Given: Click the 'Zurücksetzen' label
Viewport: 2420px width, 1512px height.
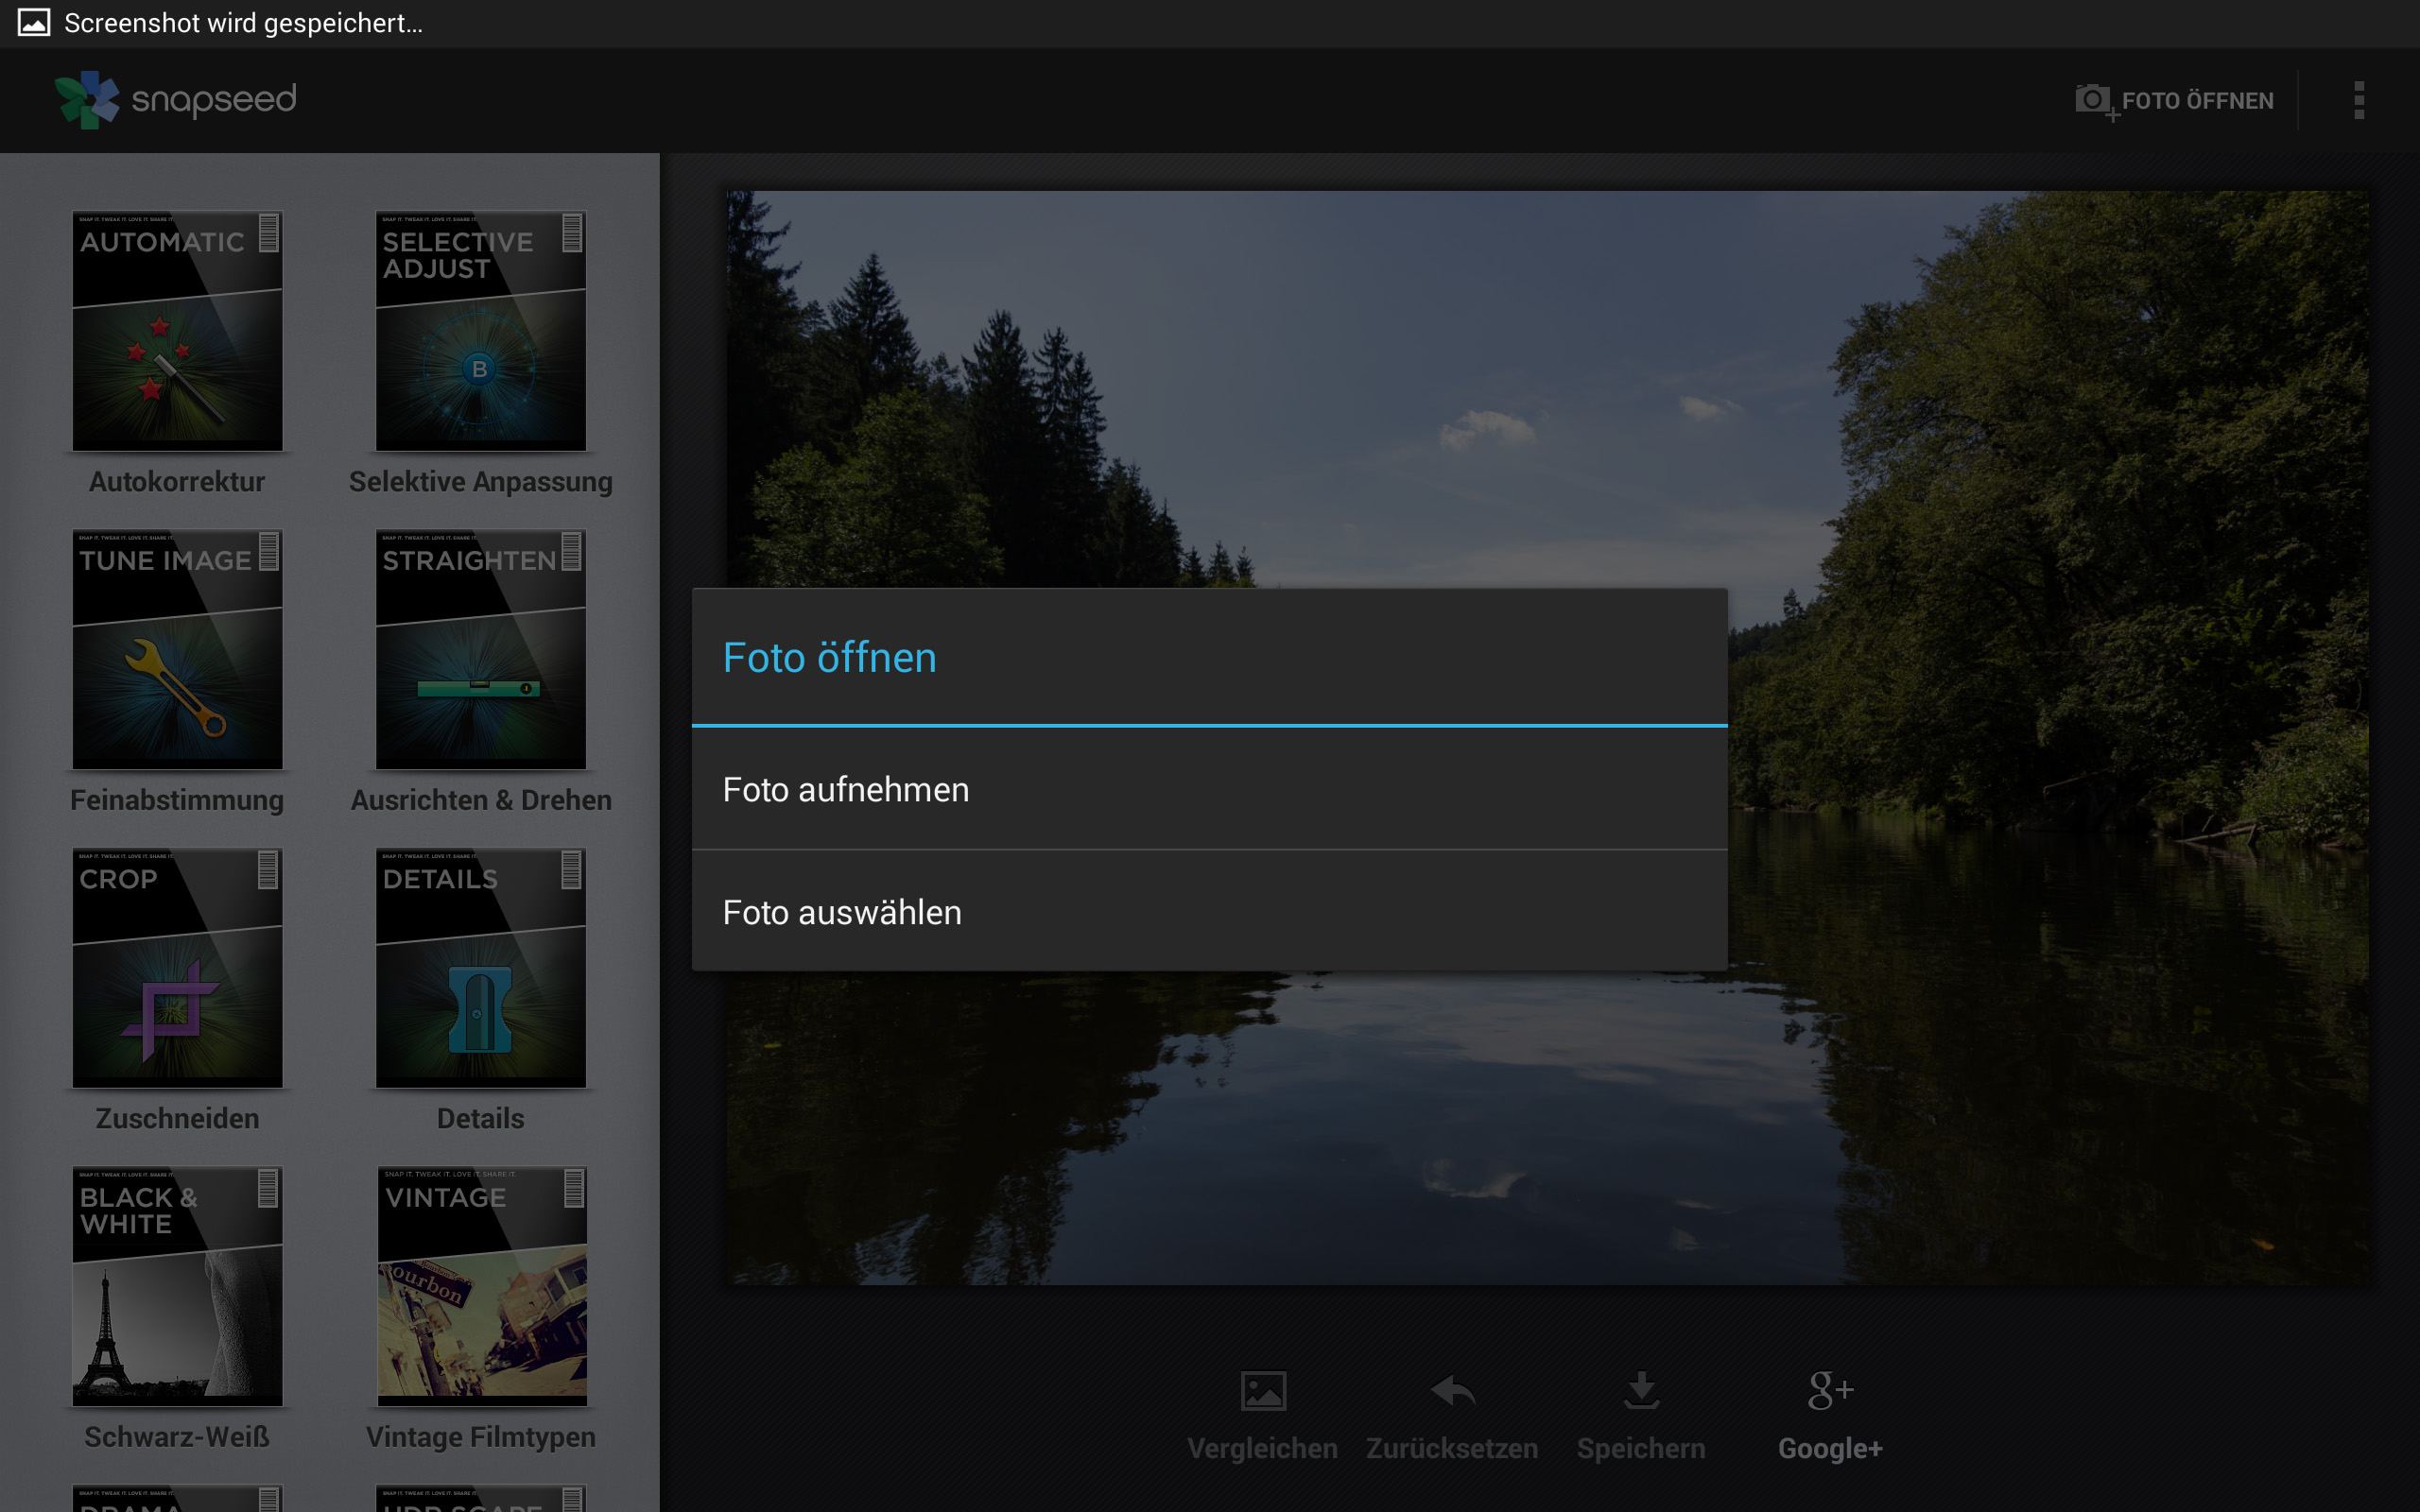Looking at the screenshot, I should (1452, 1449).
